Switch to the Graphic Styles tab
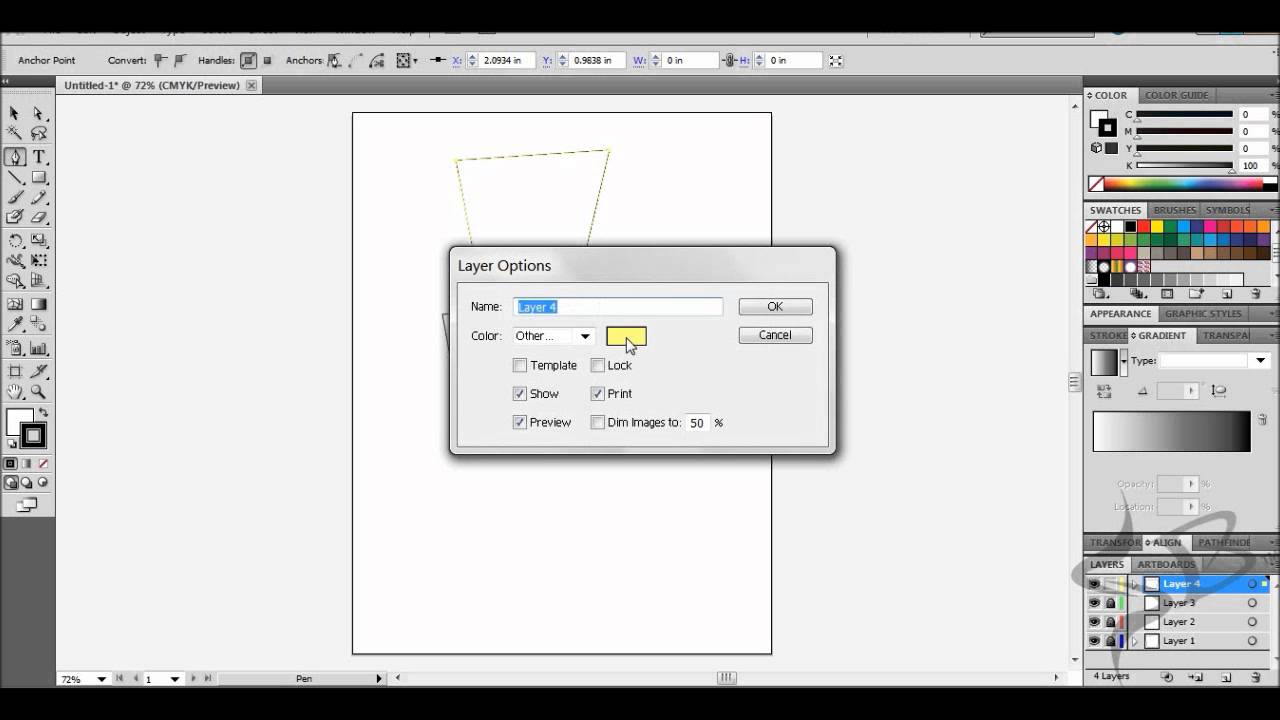The width and height of the screenshot is (1280, 720). coord(1203,314)
